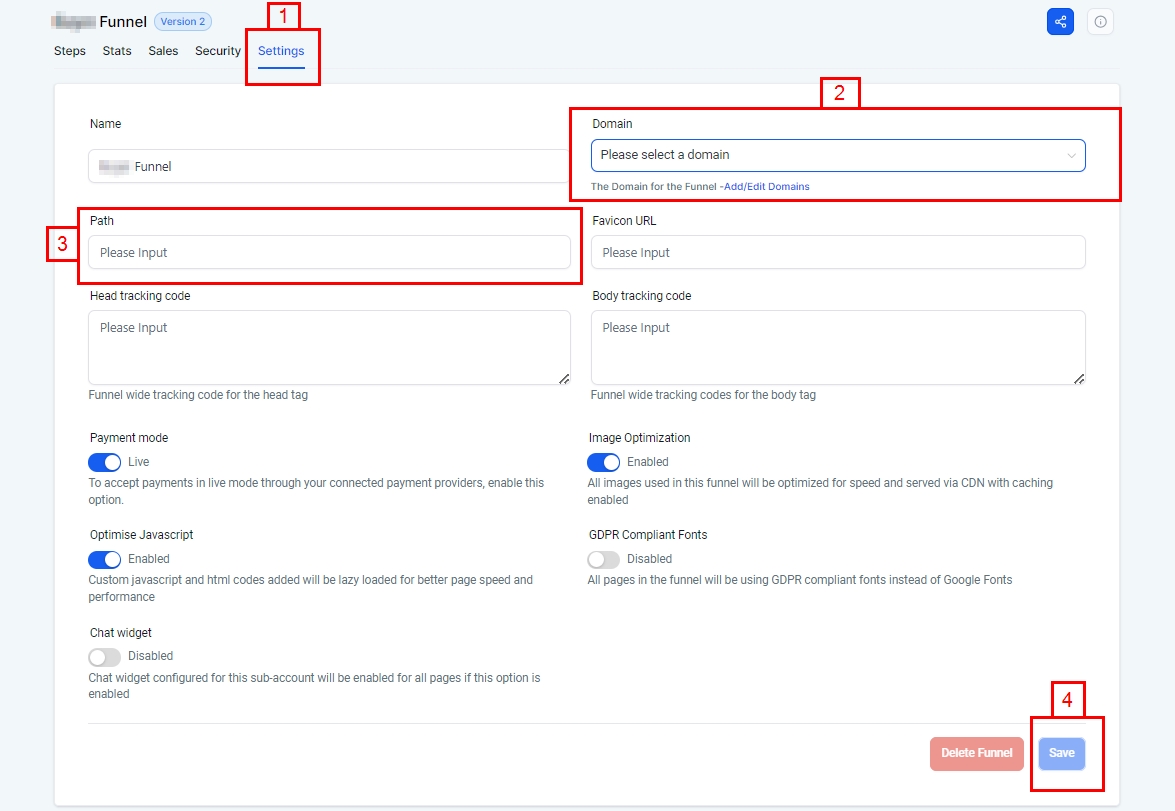
Task: Click the Head tracking code textarea
Action: [329, 347]
